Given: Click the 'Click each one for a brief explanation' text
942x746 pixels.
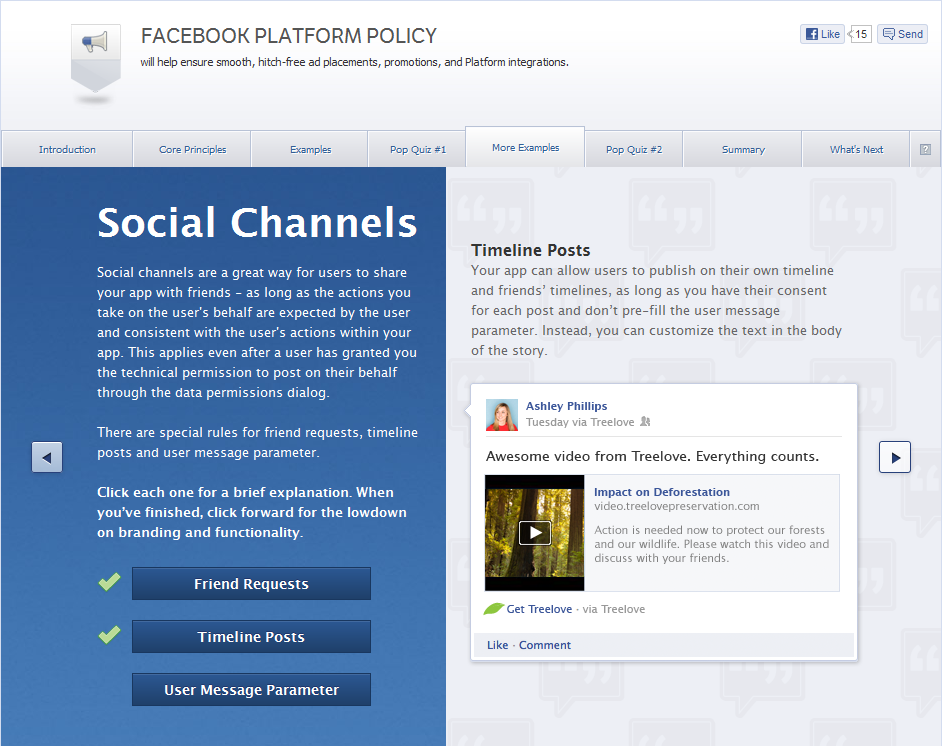Looking at the screenshot, I should (252, 512).
